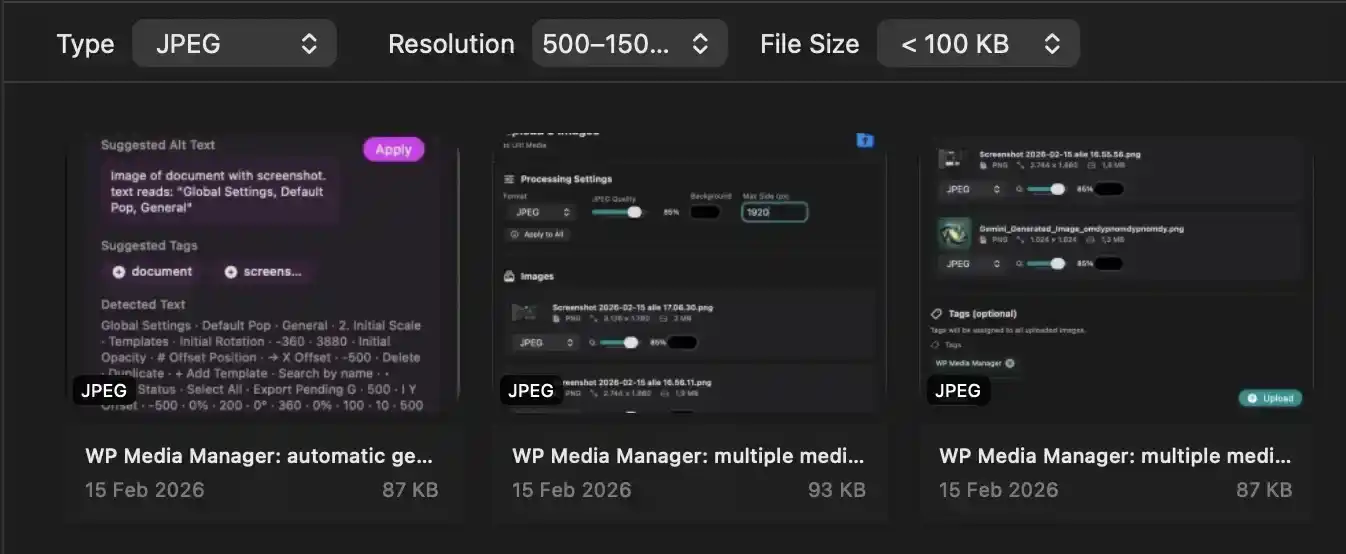Click the title "WP Media Manager: automatic ge..."

pos(259,456)
